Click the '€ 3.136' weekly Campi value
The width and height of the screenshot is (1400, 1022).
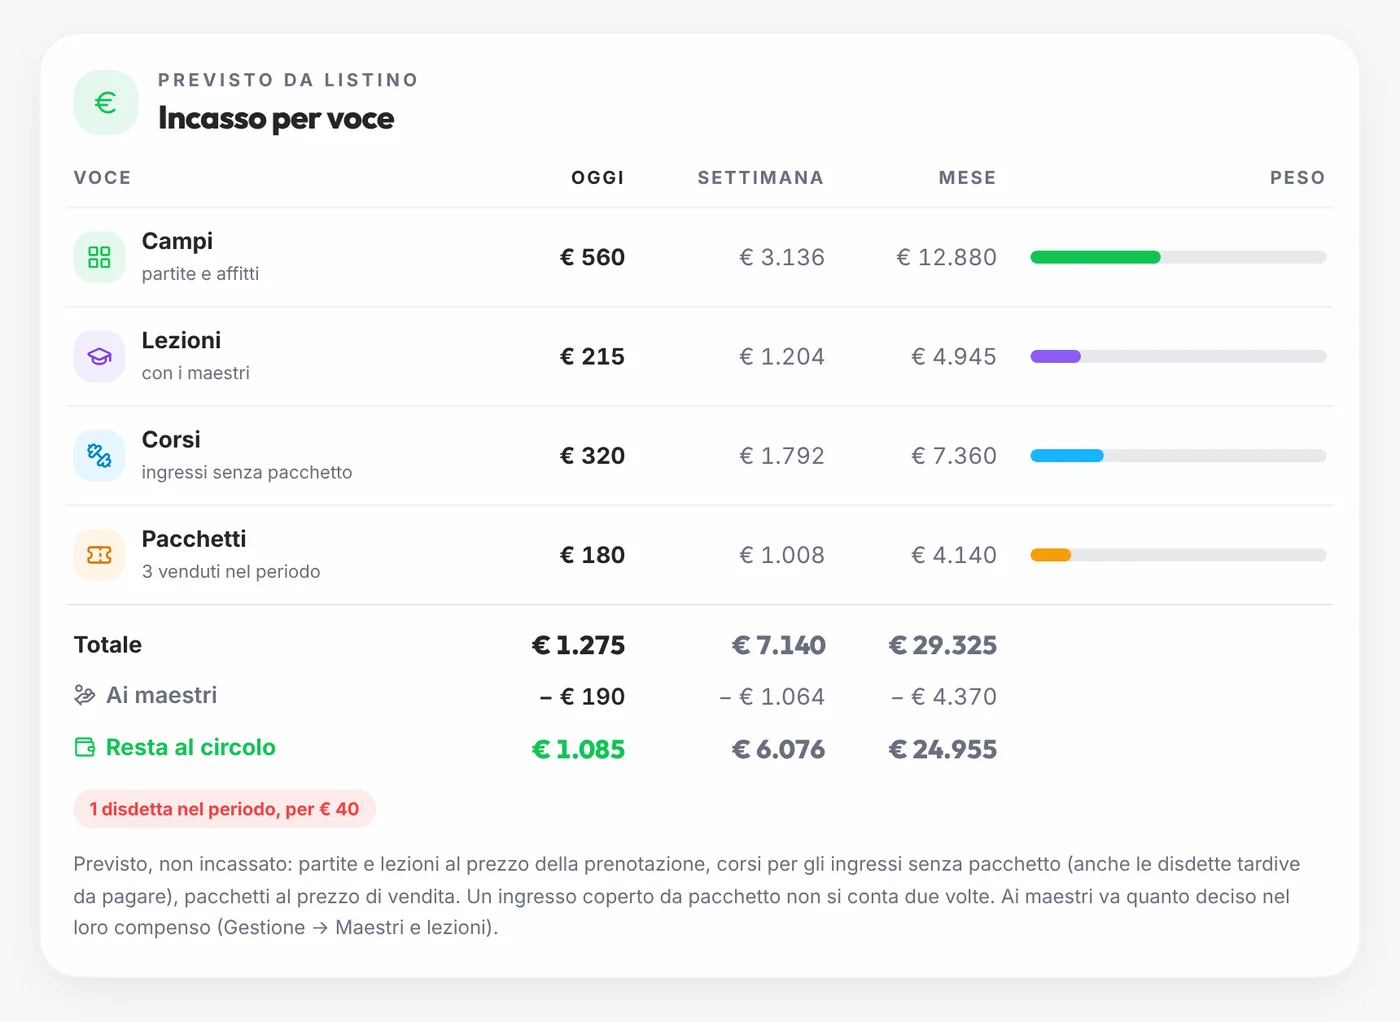tap(782, 257)
